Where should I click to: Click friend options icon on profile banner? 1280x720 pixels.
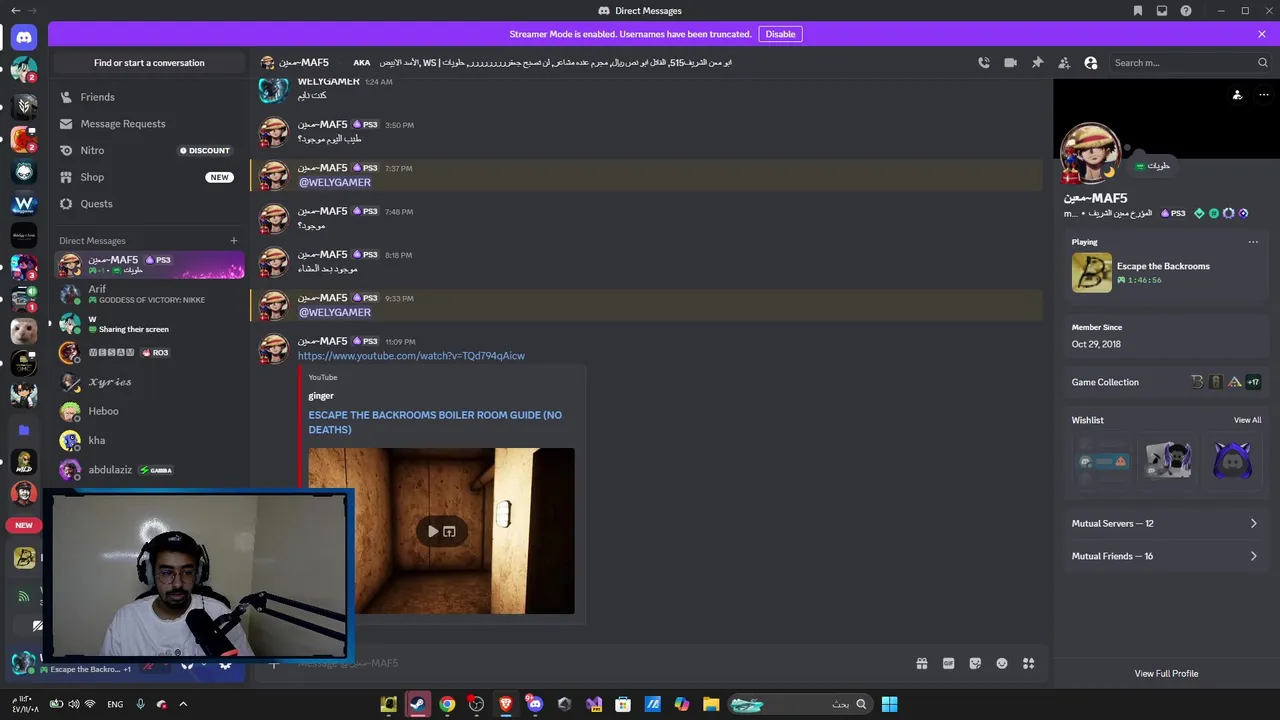click(x=1237, y=95)
